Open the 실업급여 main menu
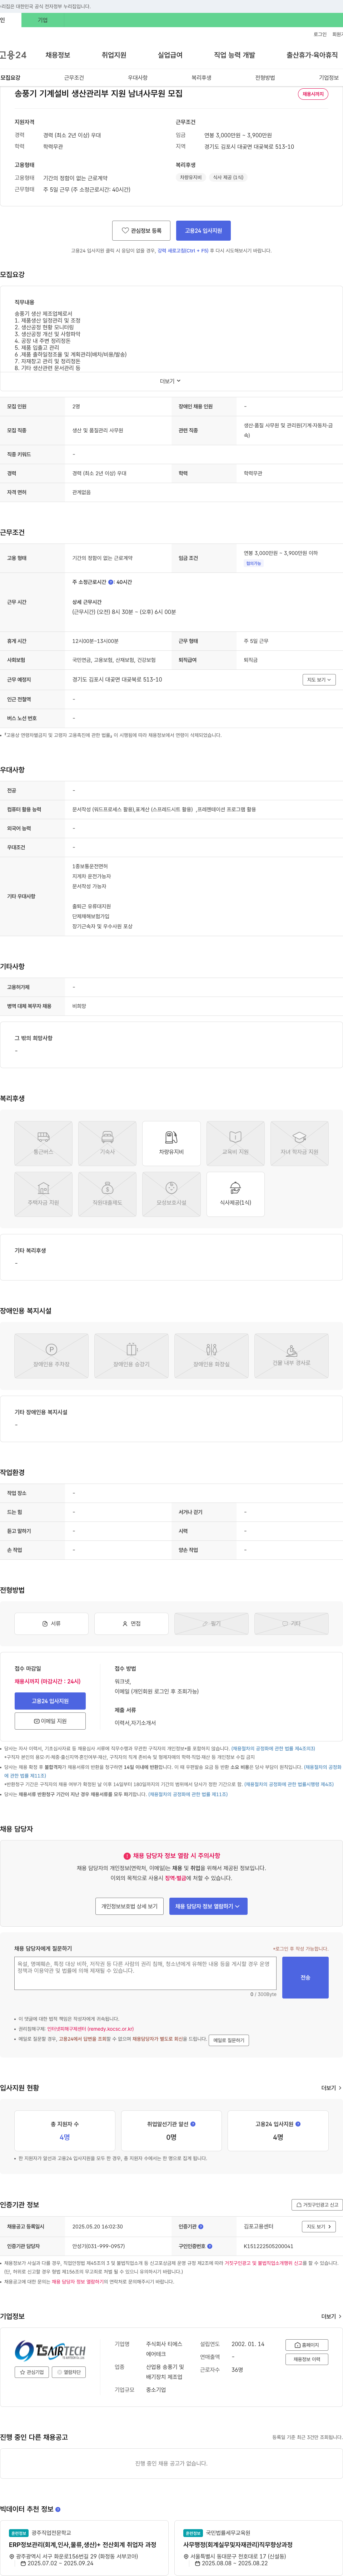This screenshot has width=343, height=2576. [x=170, y=55]
